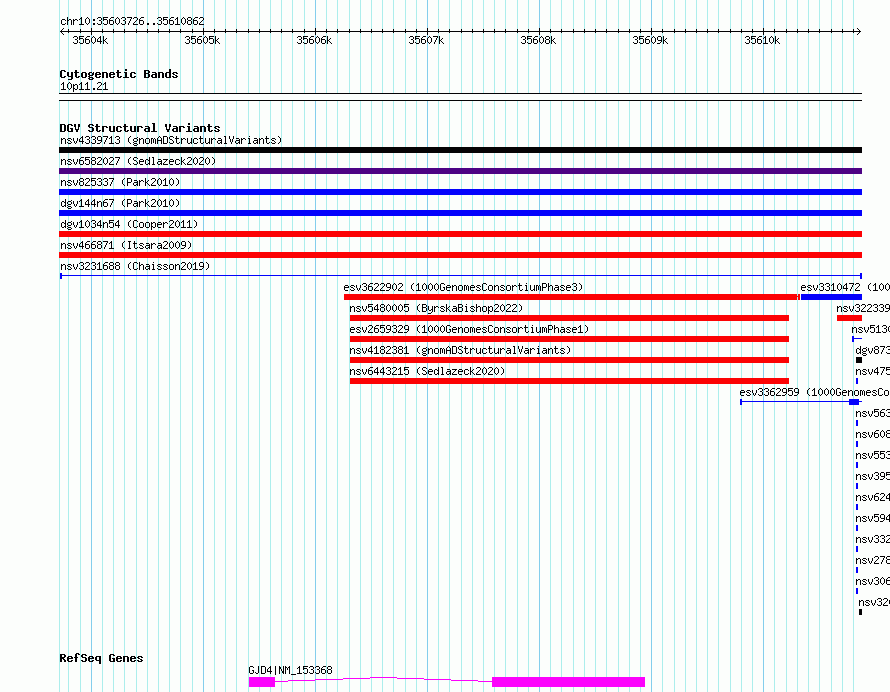Click the esv2659329 (1000GenomesConsortiumPhase1) label
The height and width of the screenshot is (692, 890).
click(x=469, y=329)
